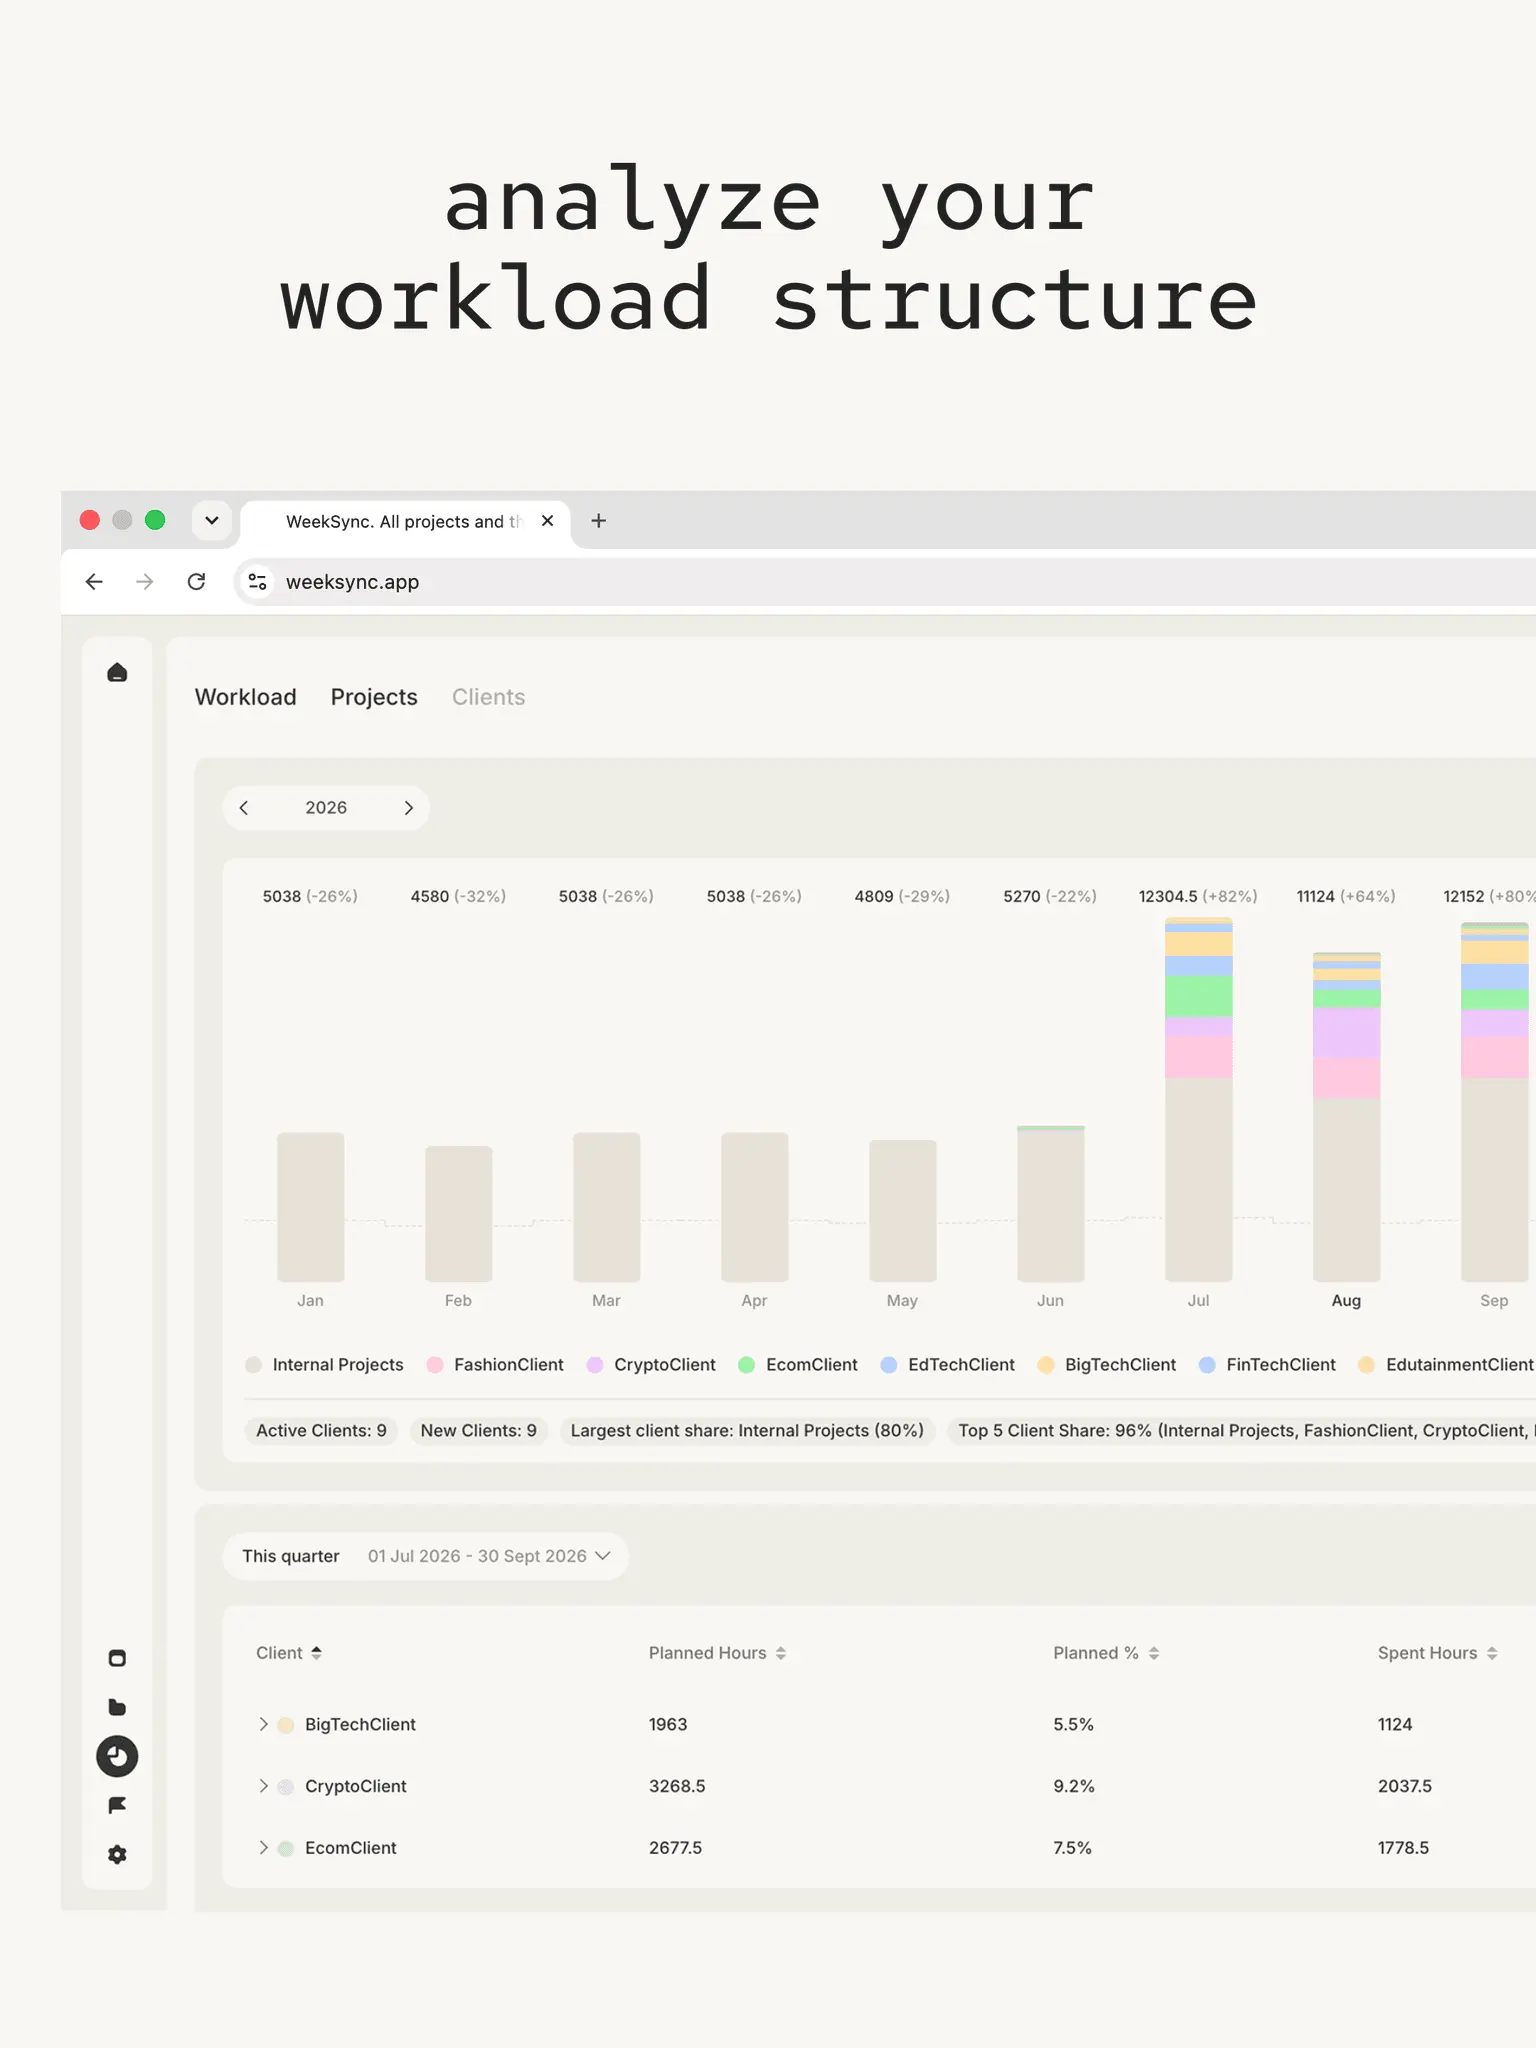Toggle BigTechClient in chart legend
Image resolution: width=1536 pixels, height=2048 pixels.
click(x=1107, y=1365)
